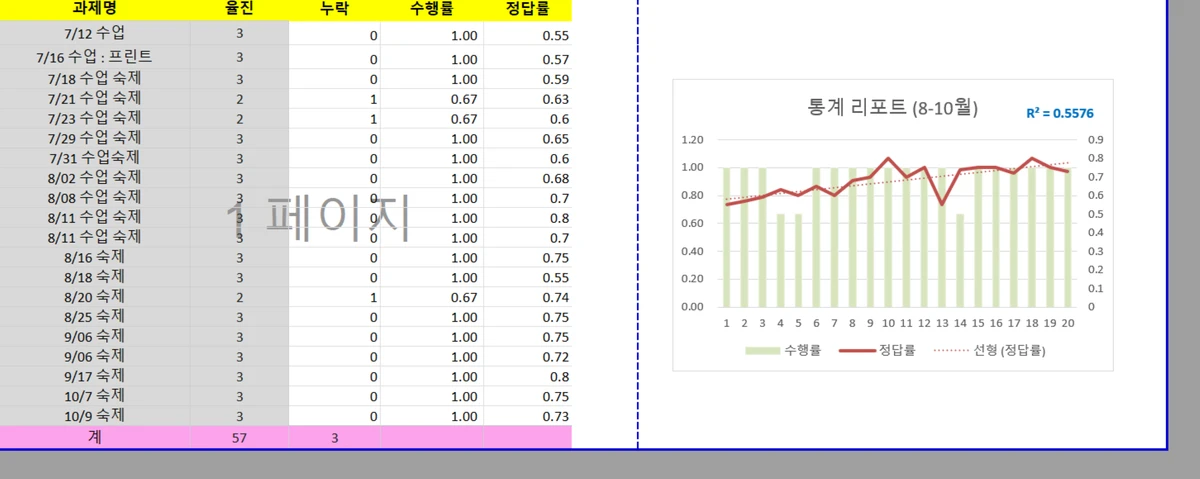Select the 8/18 숙제 cell
This screenshot has width=1200, height=479.
tap(94, 277)
